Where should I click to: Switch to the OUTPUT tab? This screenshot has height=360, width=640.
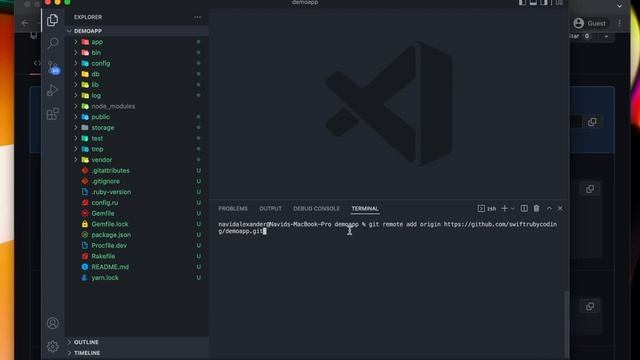pyautogui.click(x=270, y=209)
